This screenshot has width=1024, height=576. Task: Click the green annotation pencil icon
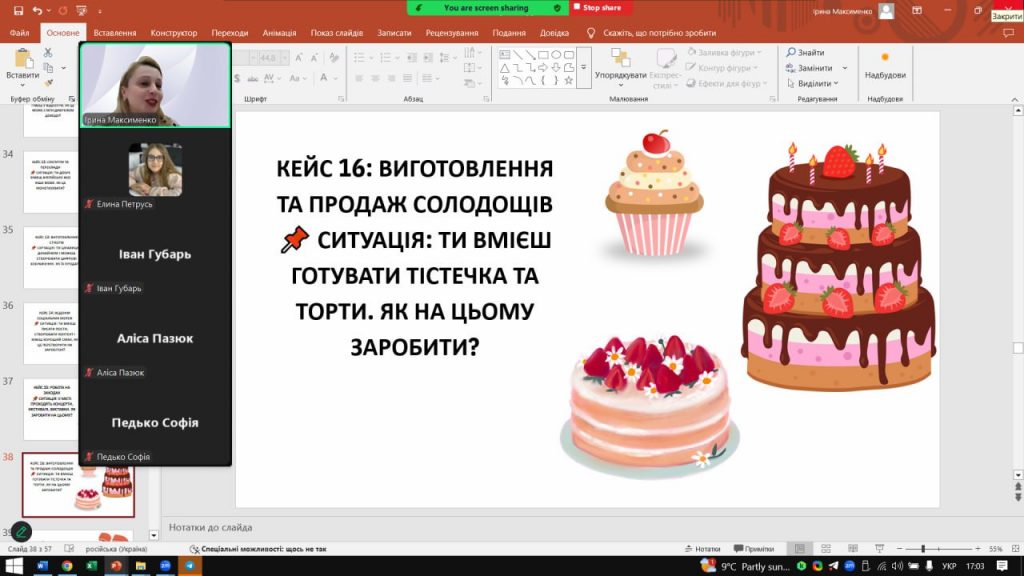pos(21,531)
